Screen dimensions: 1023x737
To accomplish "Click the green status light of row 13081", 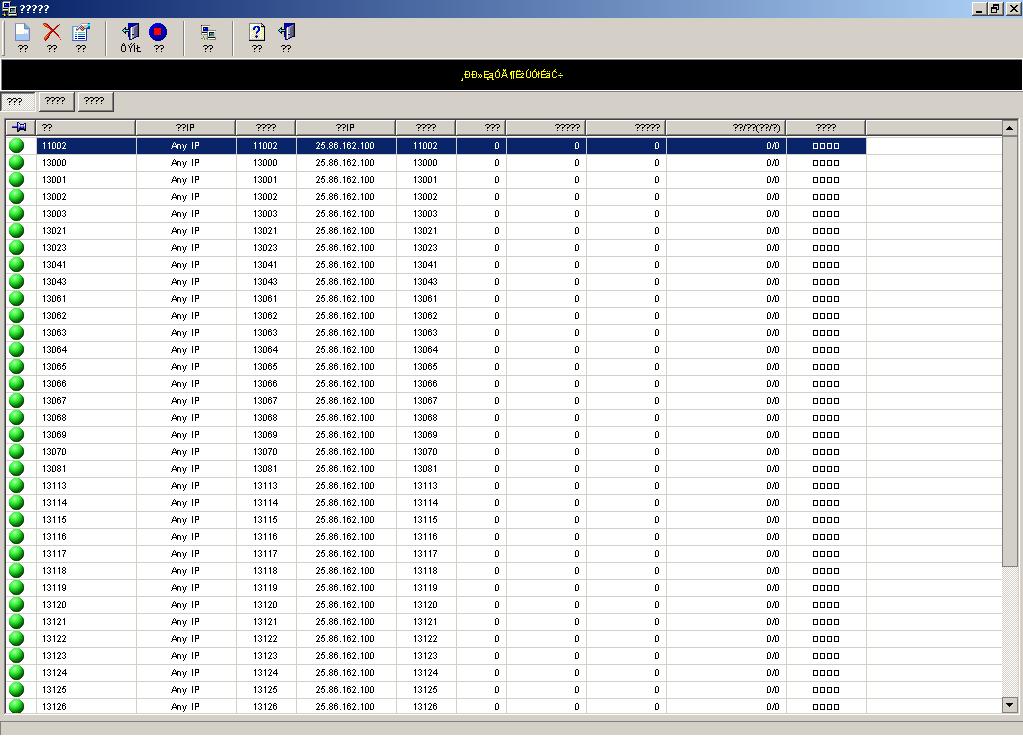I will pyautogui.click(x=16, y=468).
